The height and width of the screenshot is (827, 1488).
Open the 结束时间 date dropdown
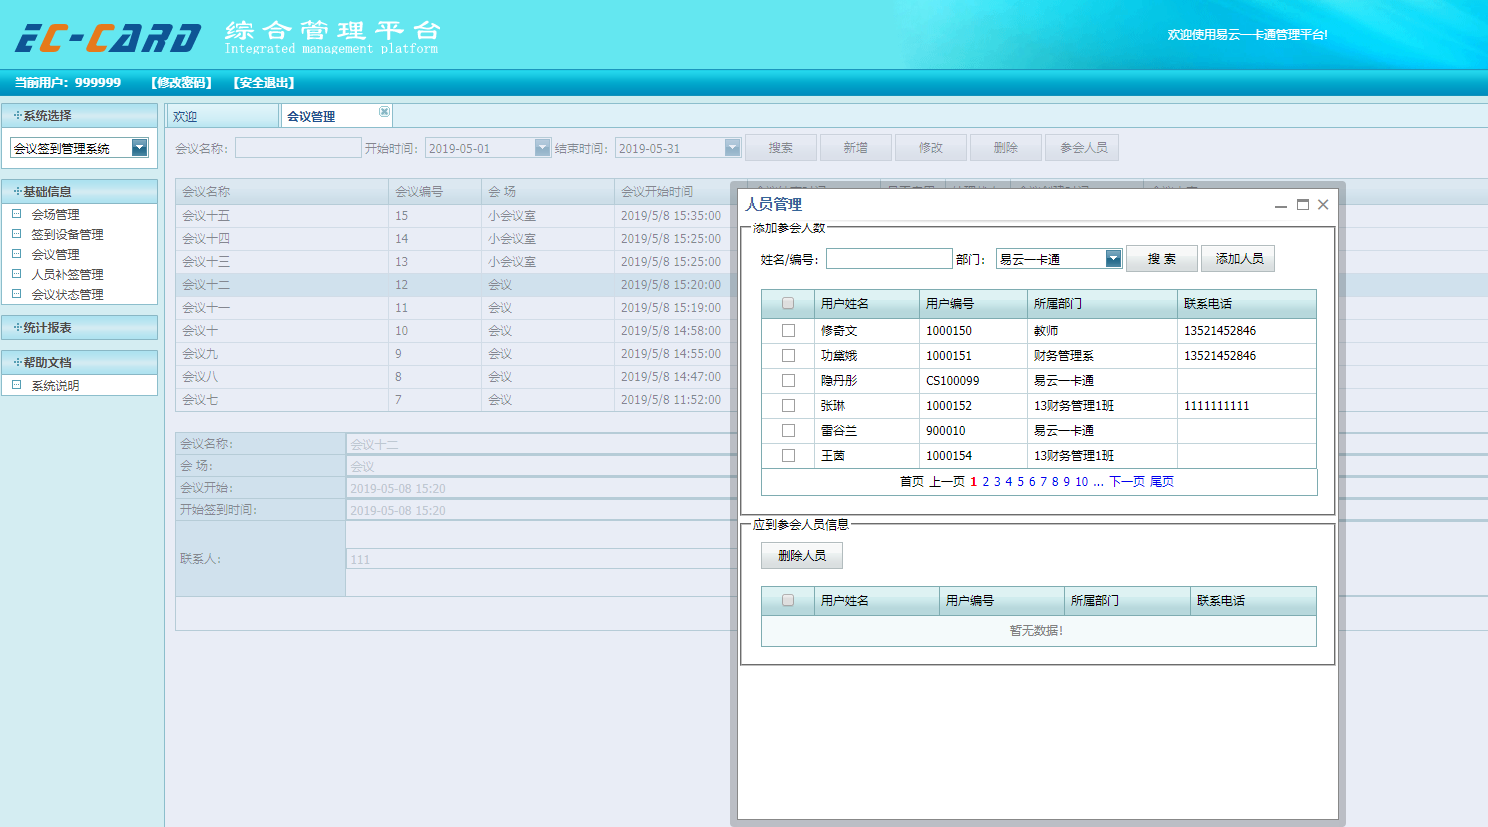point(732,148)
